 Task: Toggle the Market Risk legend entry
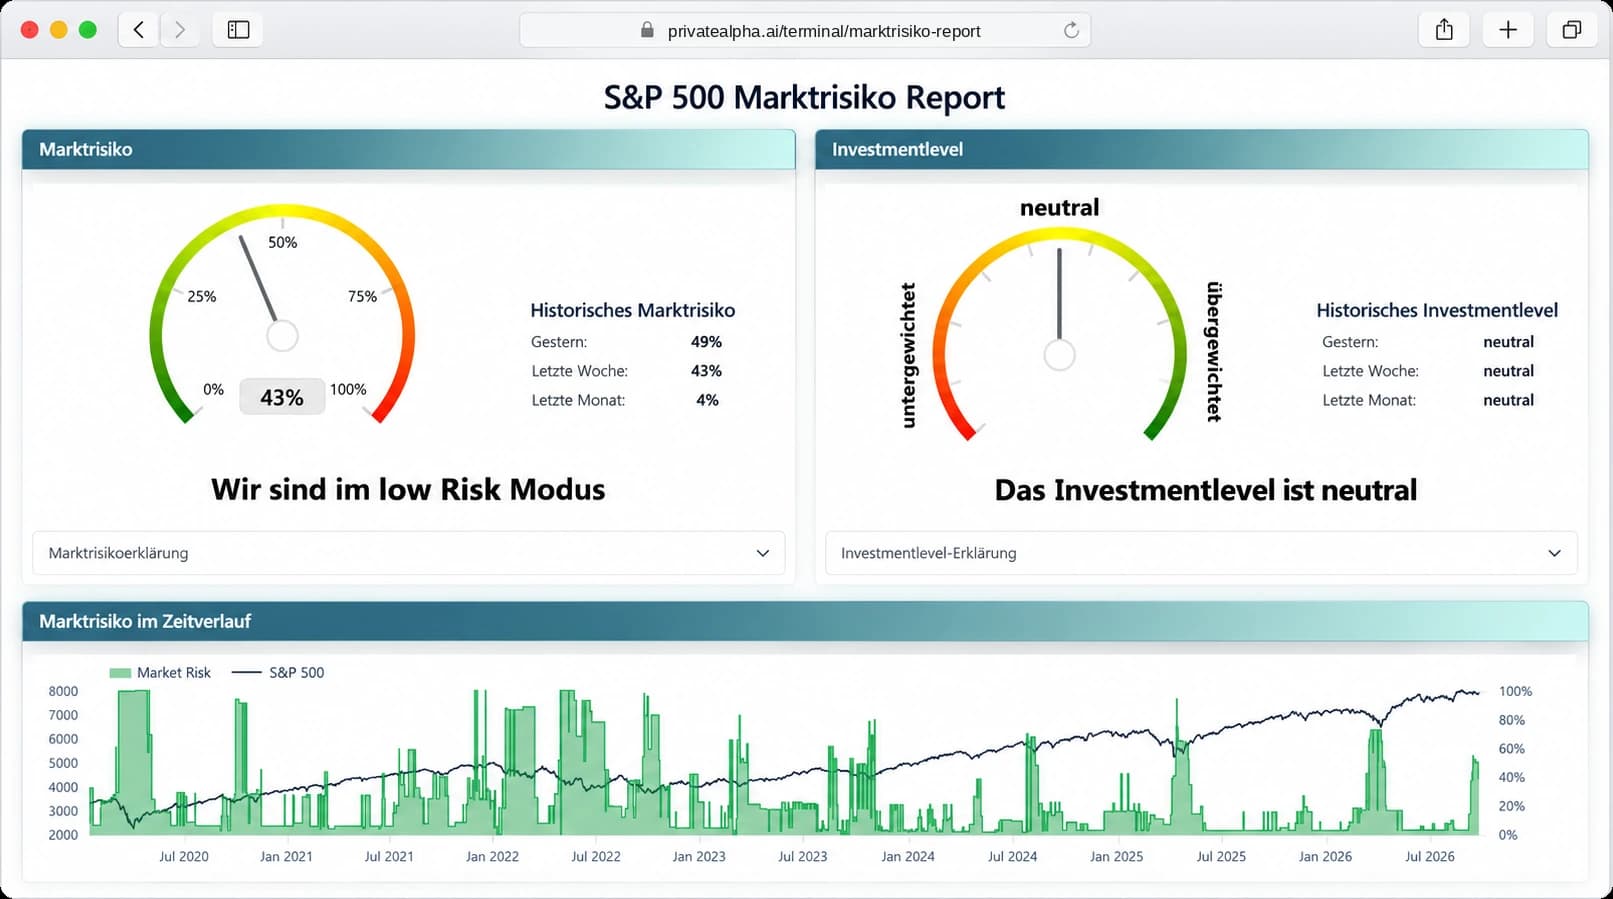tap(160, 673)
